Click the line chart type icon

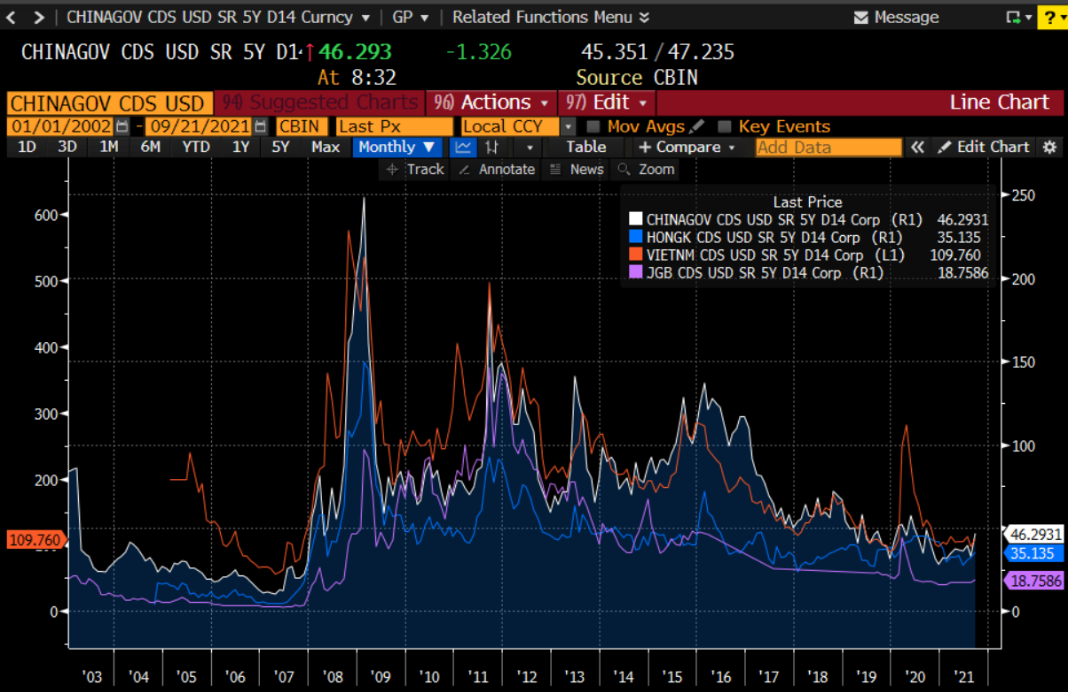coord(463,147)
